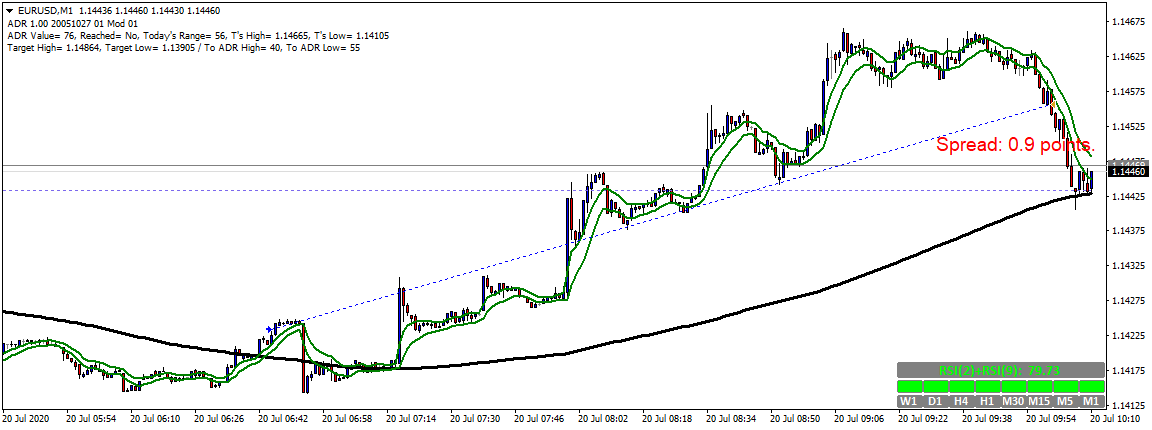1152x430 pixels.
Task: Click the RSI(2)+RSI(9): 79.73 readout
Action: [1001, 370]
